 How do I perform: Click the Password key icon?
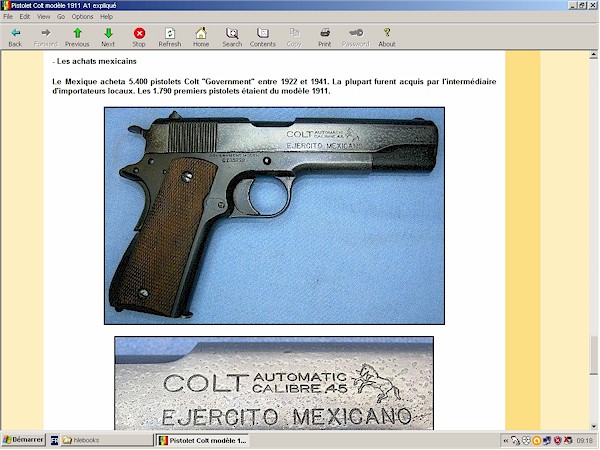(356, 33)
